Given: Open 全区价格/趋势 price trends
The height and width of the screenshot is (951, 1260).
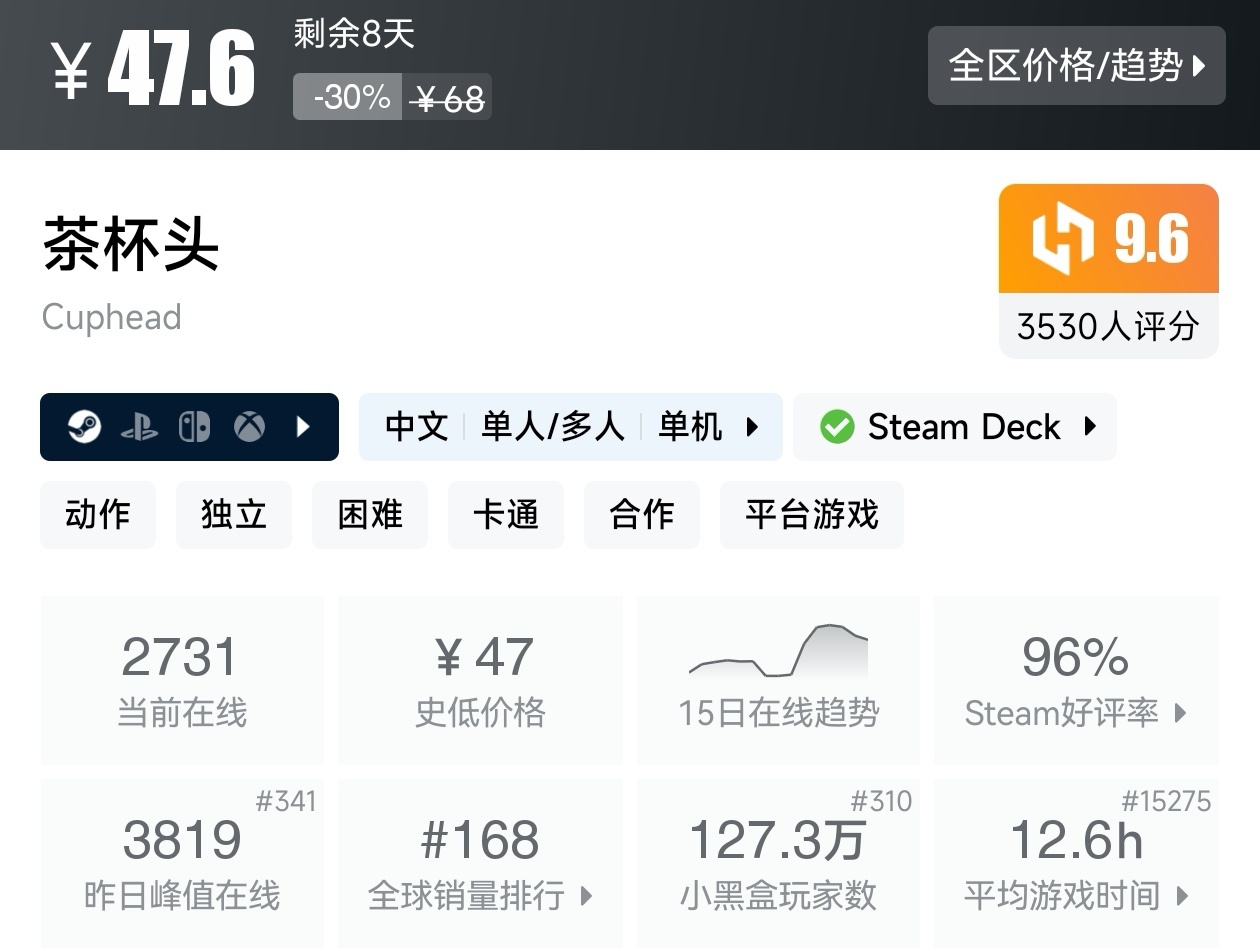Looking at the screenshot, I should 1077,66.
